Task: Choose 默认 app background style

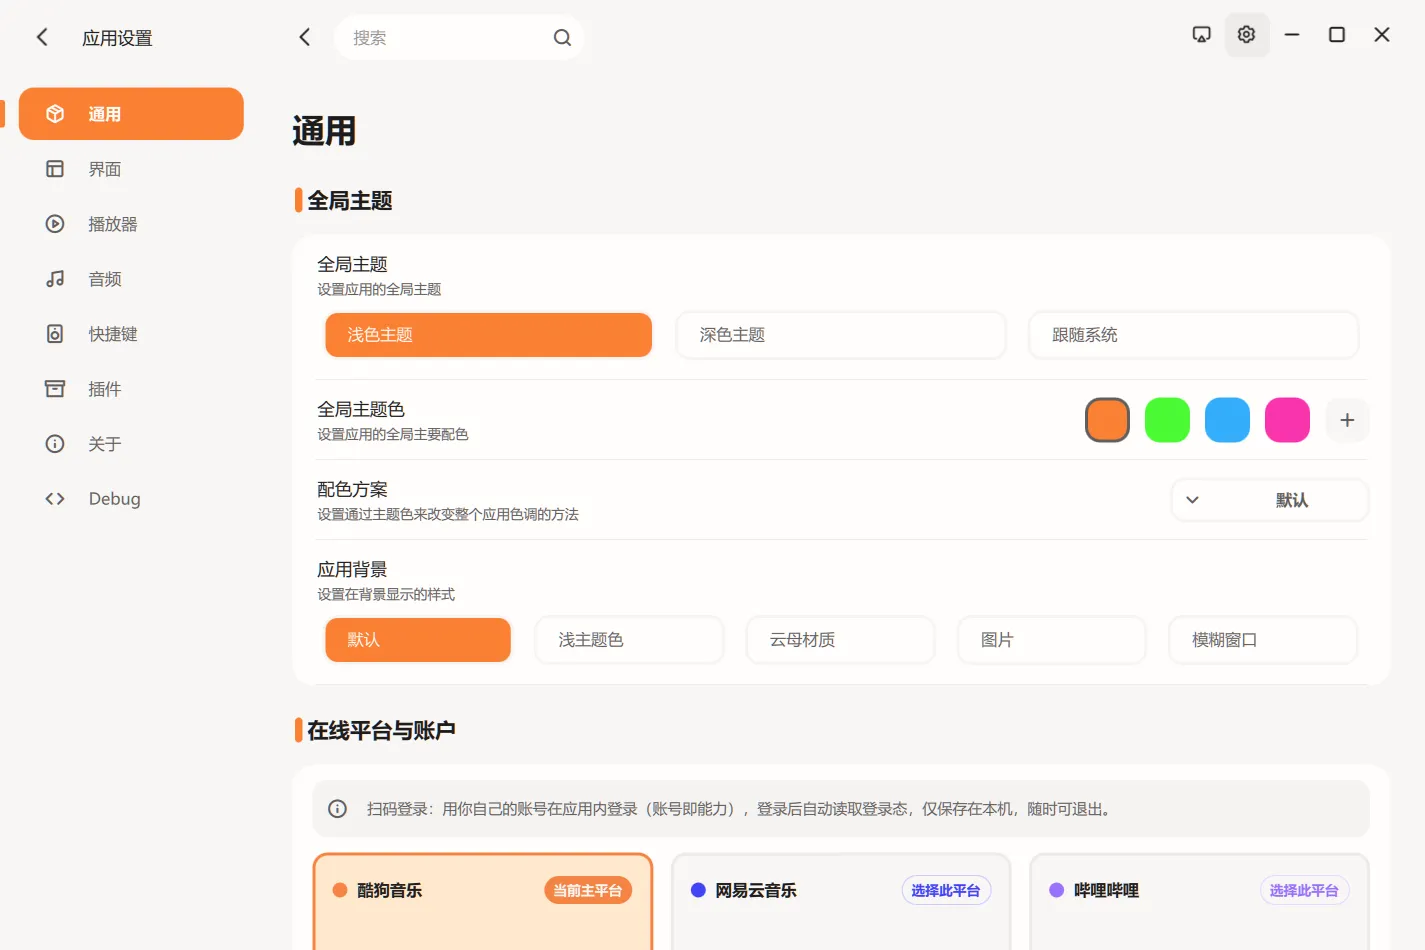Action: point(418,640)
